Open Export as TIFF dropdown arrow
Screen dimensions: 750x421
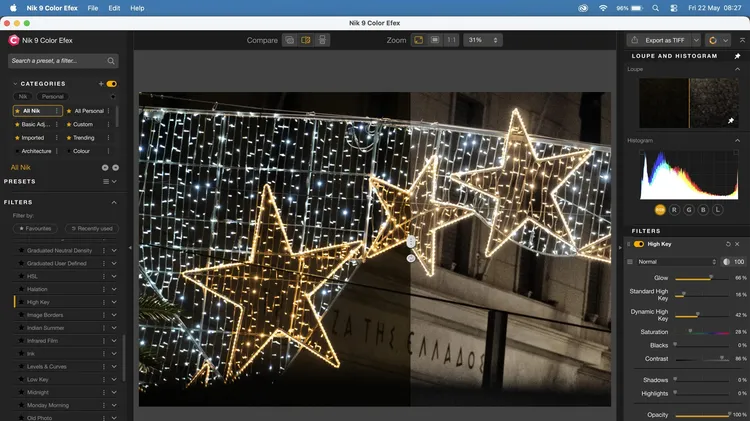696,40
